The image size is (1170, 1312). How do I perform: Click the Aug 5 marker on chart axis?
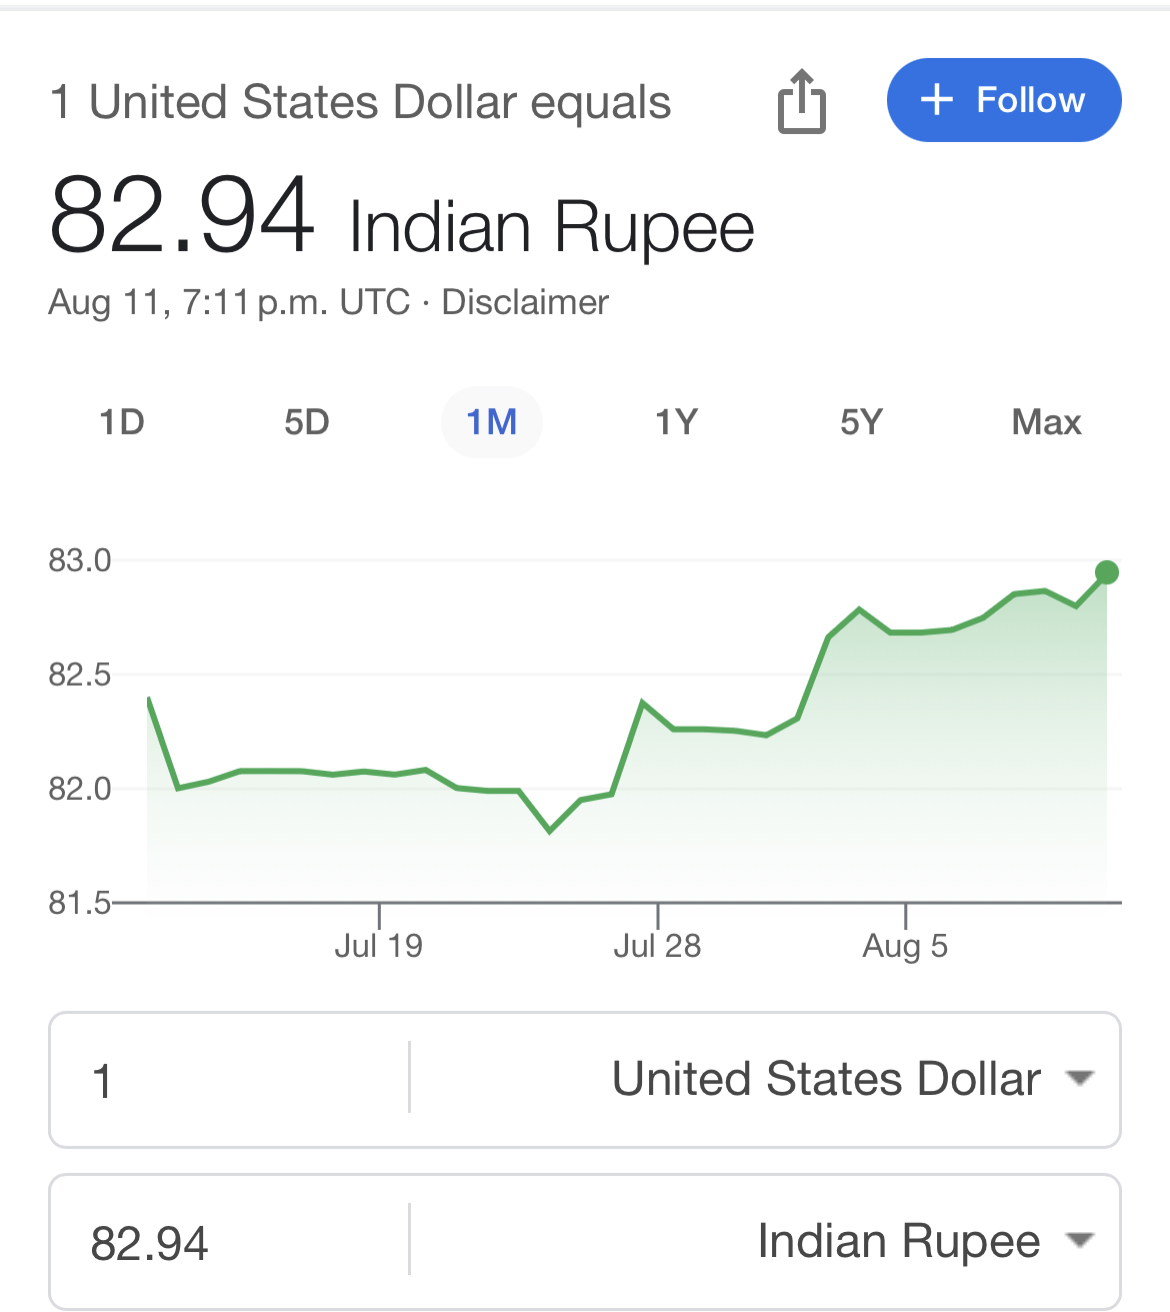[x=905, y=945]
